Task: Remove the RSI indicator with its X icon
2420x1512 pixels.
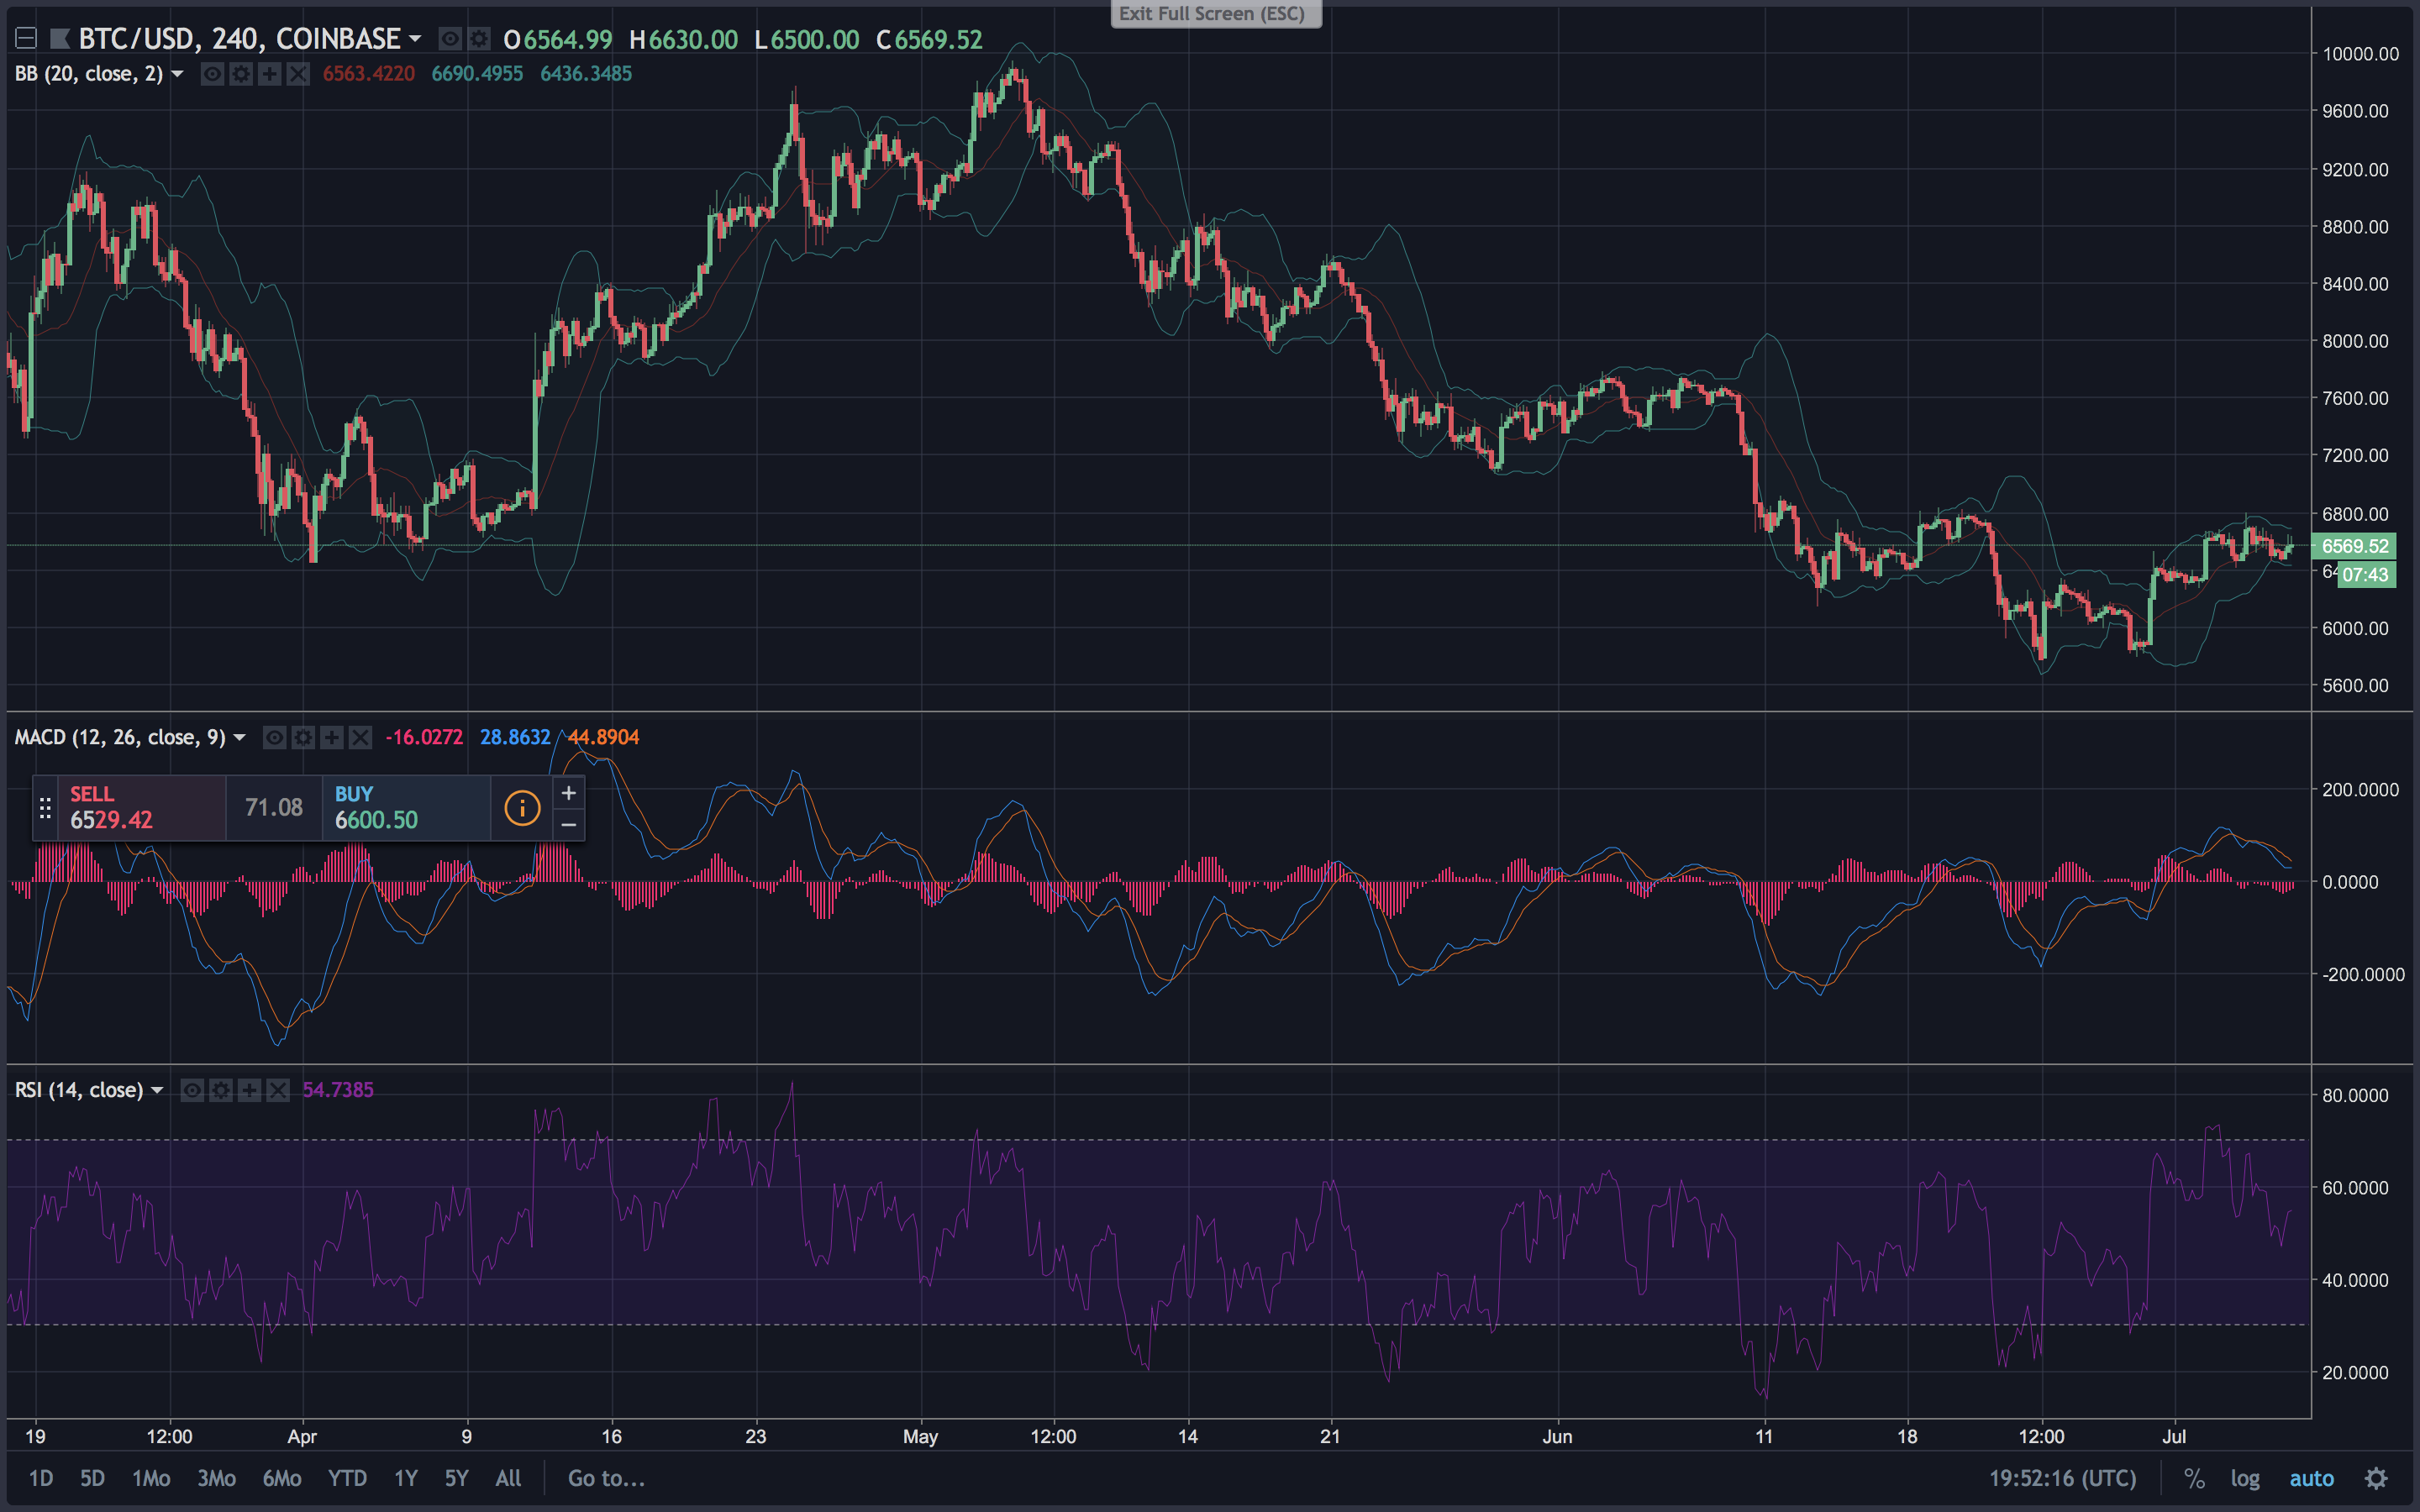Action: pos(278,1090)
